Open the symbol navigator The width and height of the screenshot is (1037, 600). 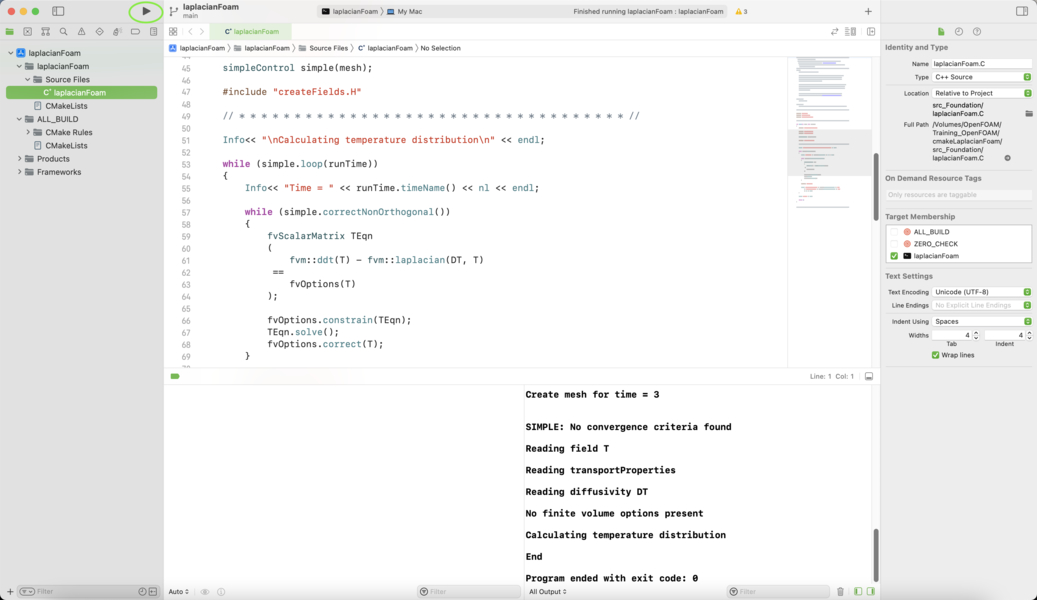coord(46,32)
